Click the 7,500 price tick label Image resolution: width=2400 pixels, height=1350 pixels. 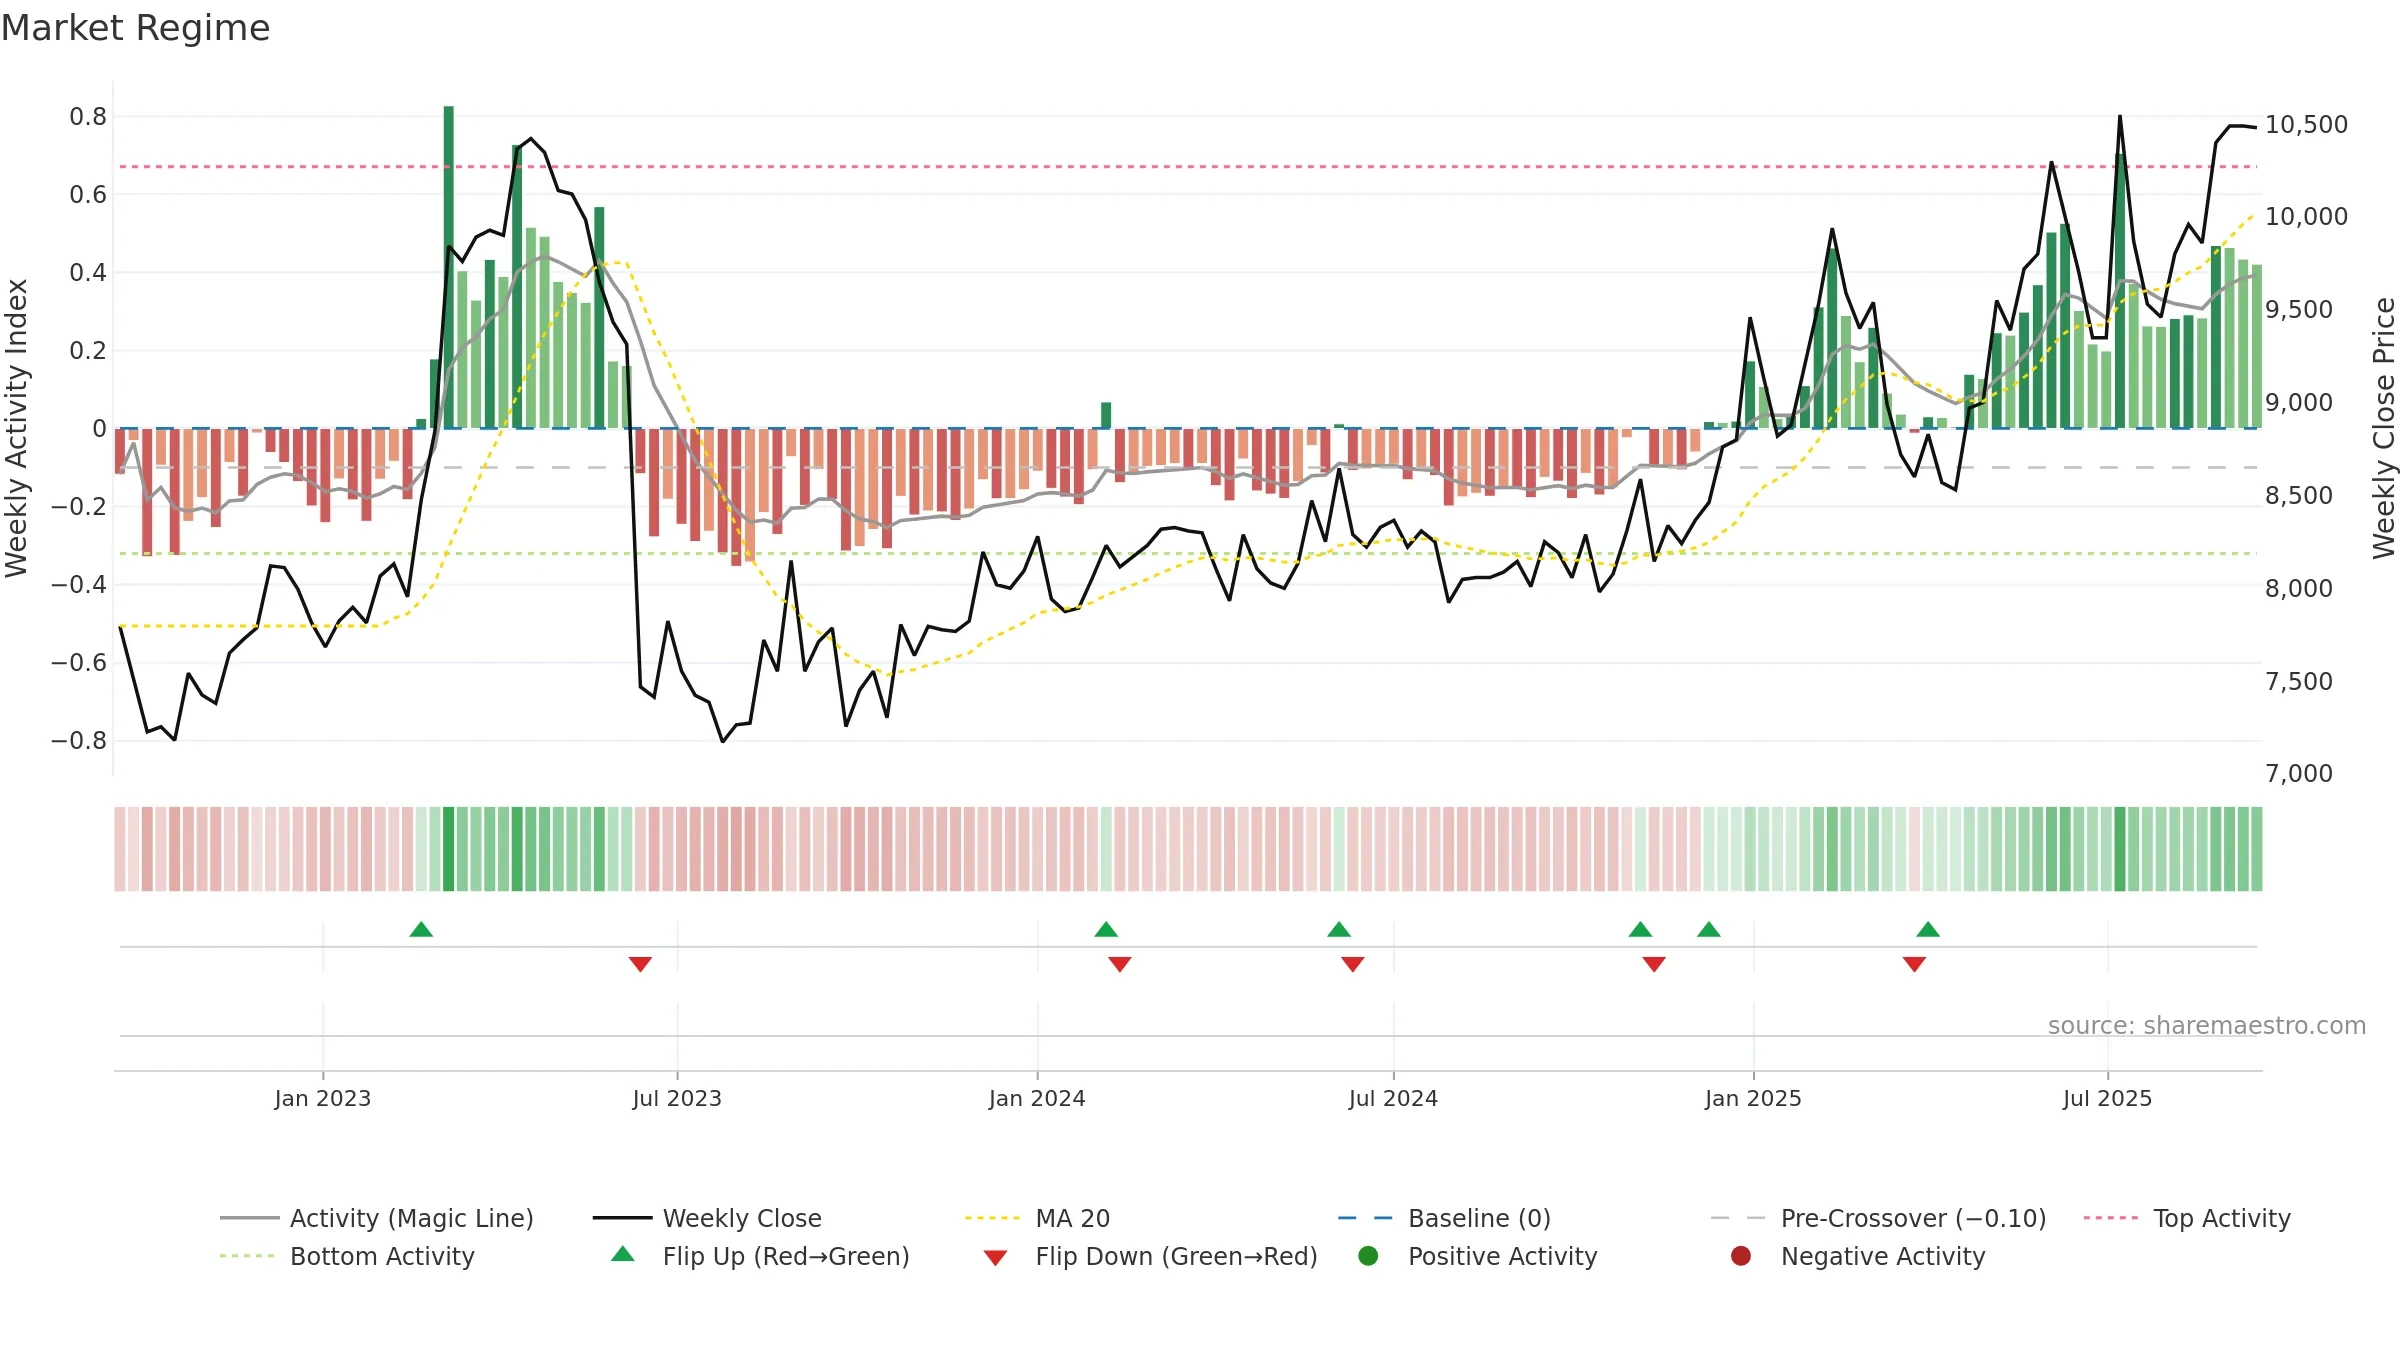[x=2299, y=681]
